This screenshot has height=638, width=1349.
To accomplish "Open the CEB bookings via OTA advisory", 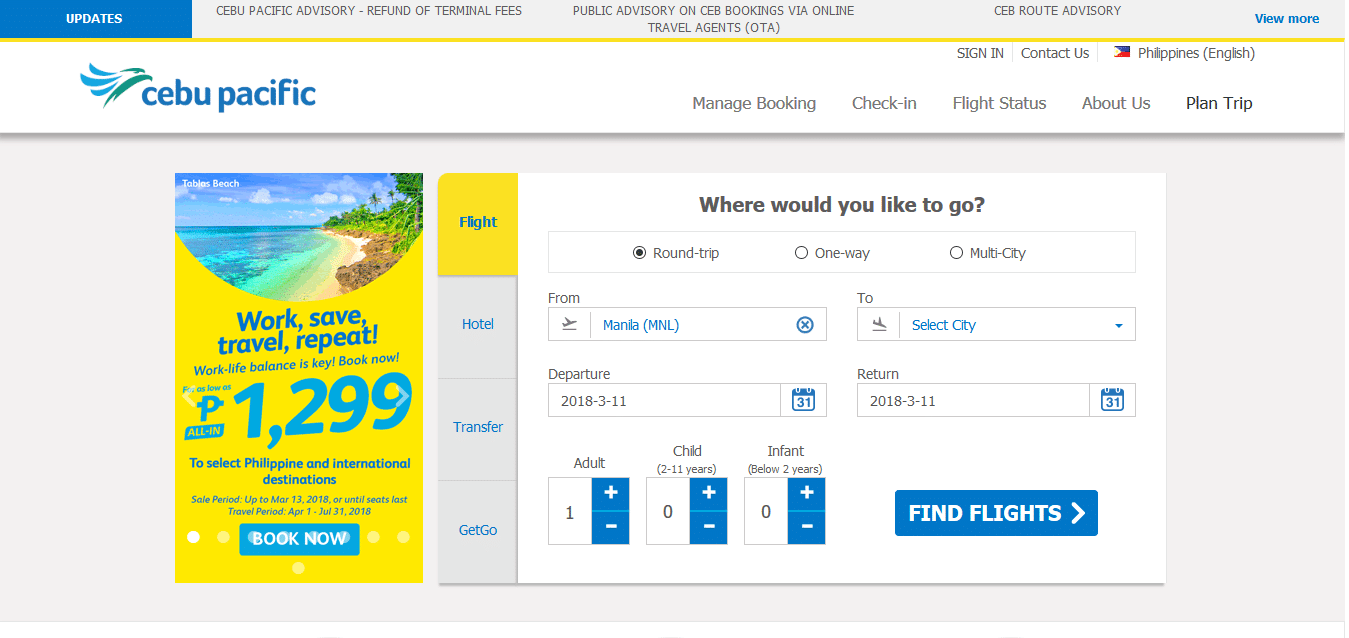I will pos(713,19).
